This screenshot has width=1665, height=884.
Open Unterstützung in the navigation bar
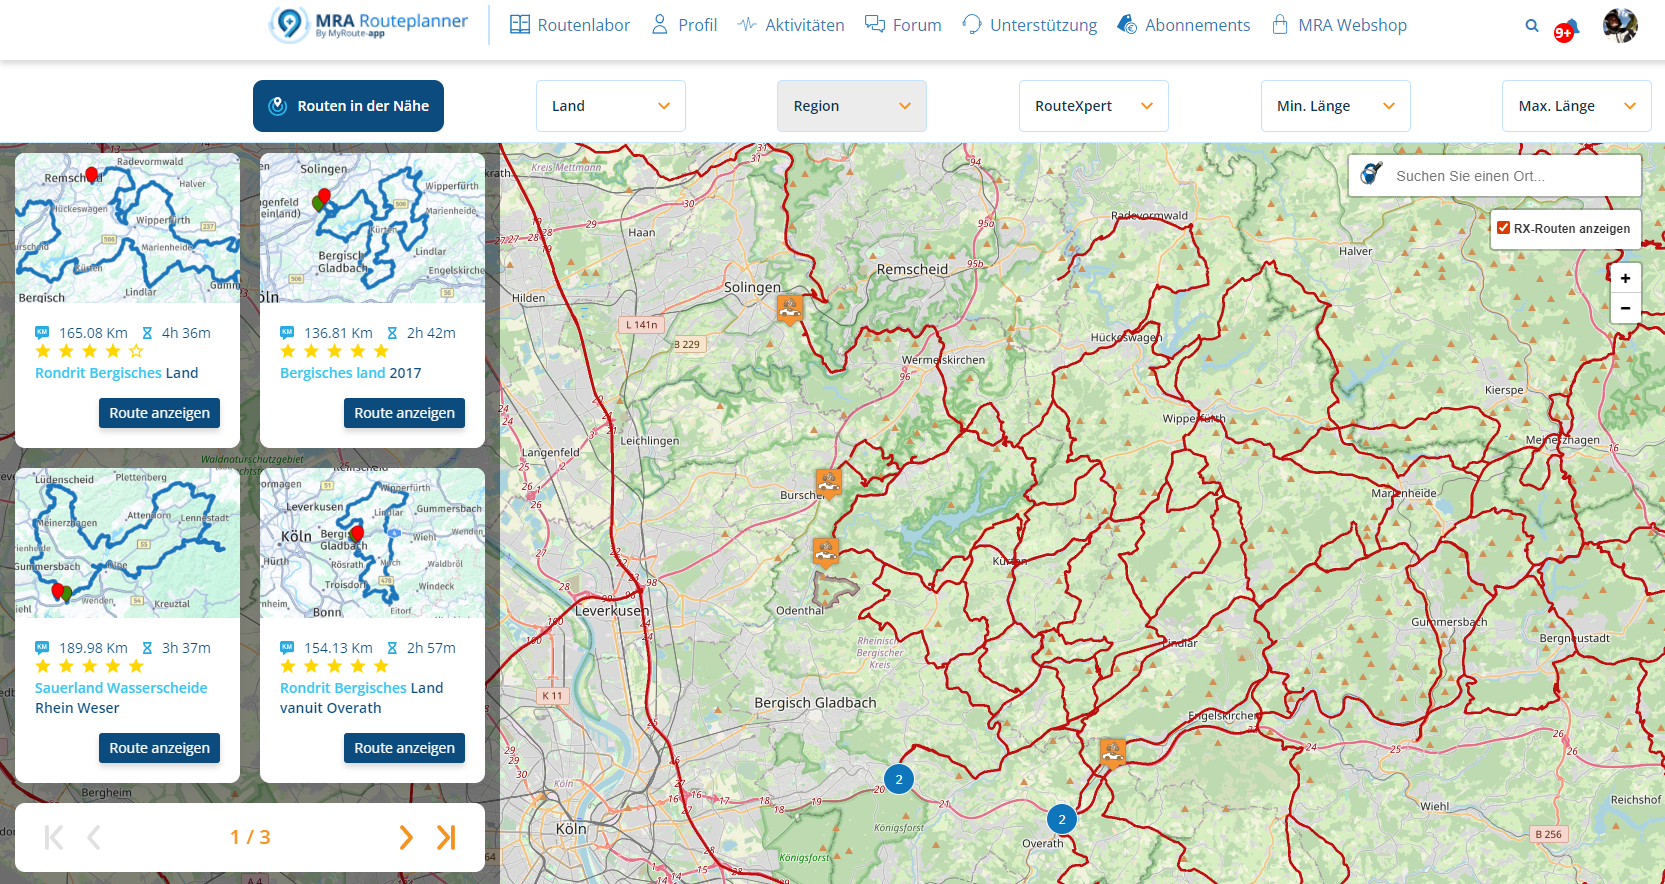point(1029,25)
